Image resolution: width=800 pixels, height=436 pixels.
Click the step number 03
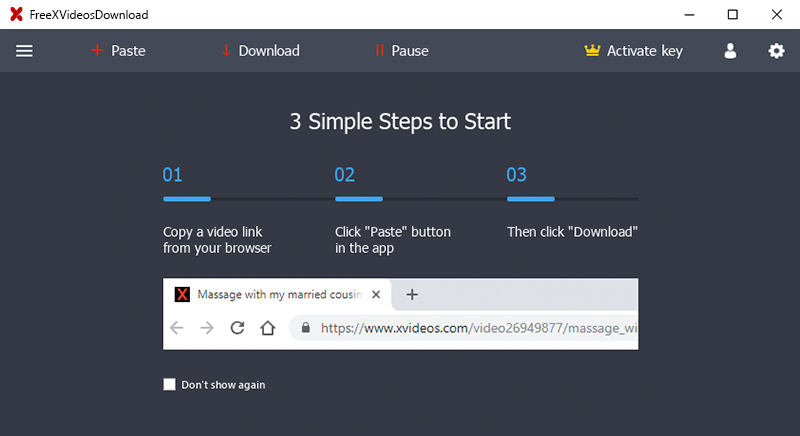[516, 175]
